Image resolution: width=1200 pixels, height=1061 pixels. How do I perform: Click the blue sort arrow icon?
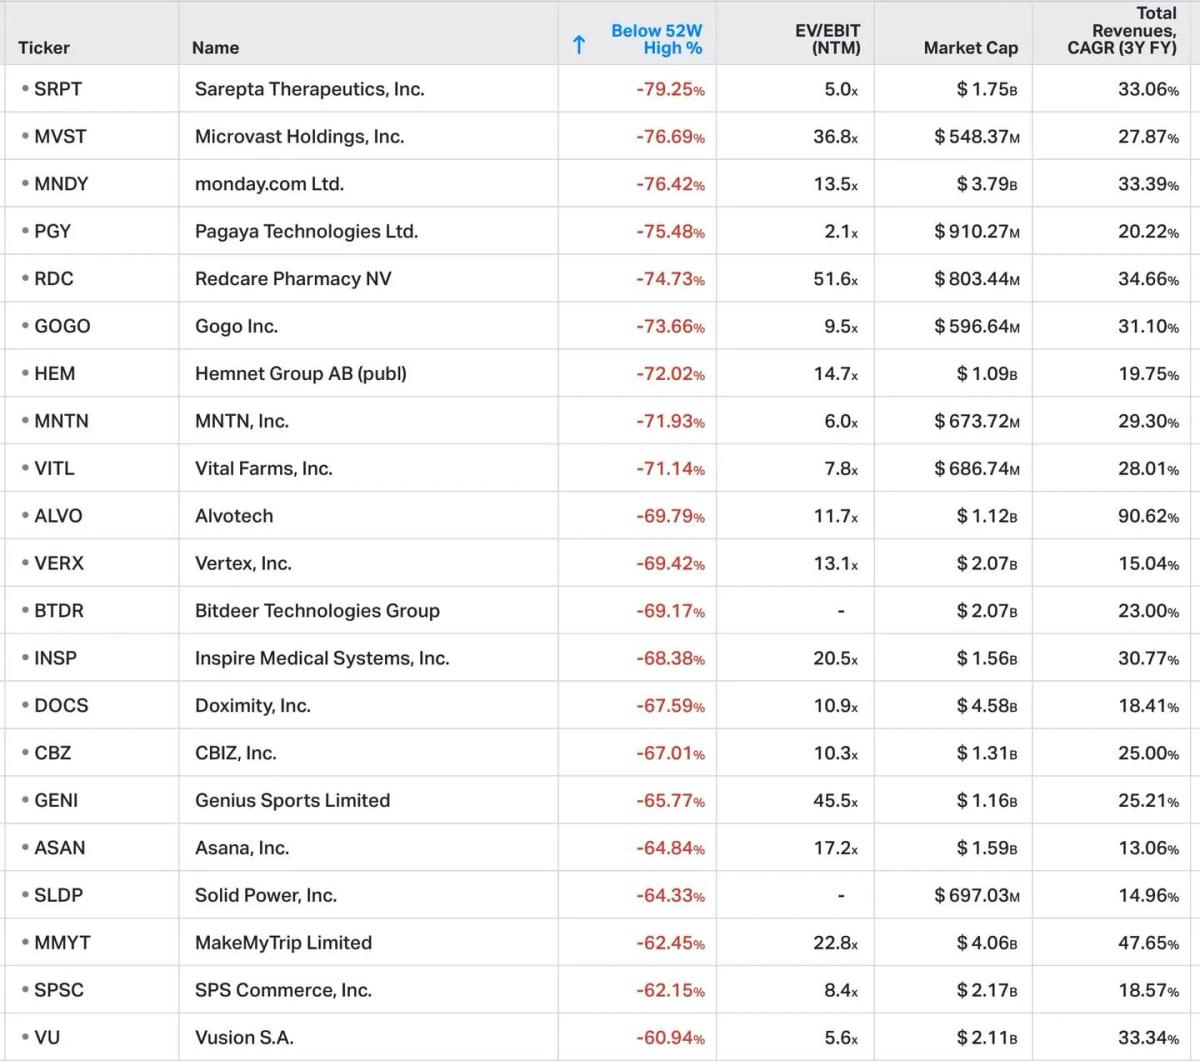(580, 43)
